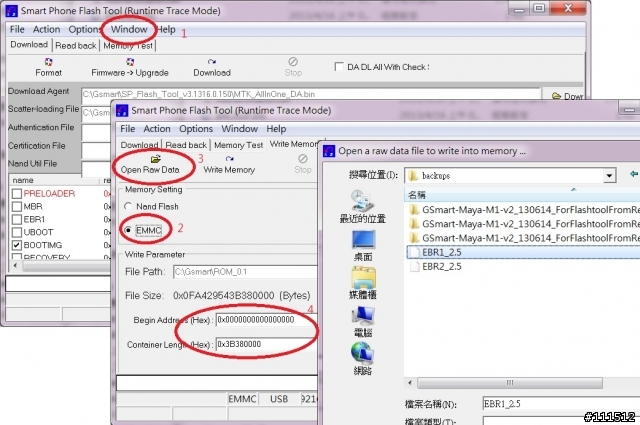640x425 pixels.
Task: Click the 名稱 column header to sort
Action: pos(417,195)
